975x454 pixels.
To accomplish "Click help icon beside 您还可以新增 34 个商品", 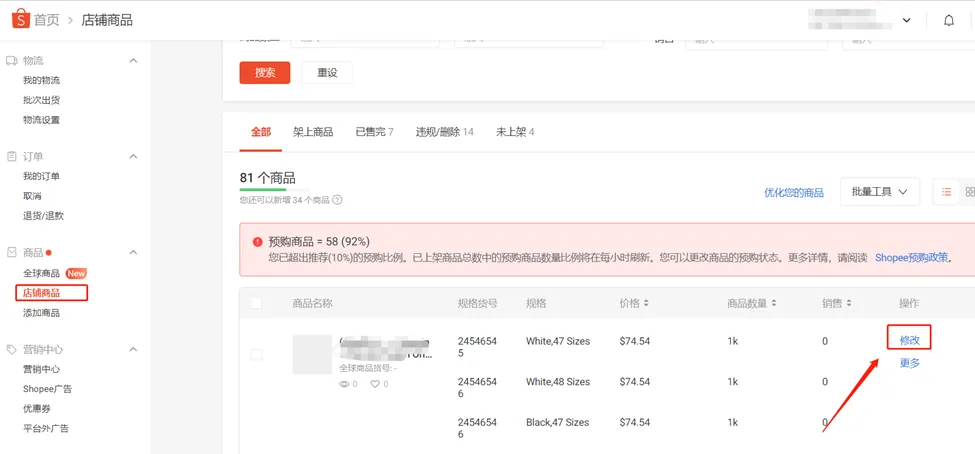I will [x=337, y=200].
